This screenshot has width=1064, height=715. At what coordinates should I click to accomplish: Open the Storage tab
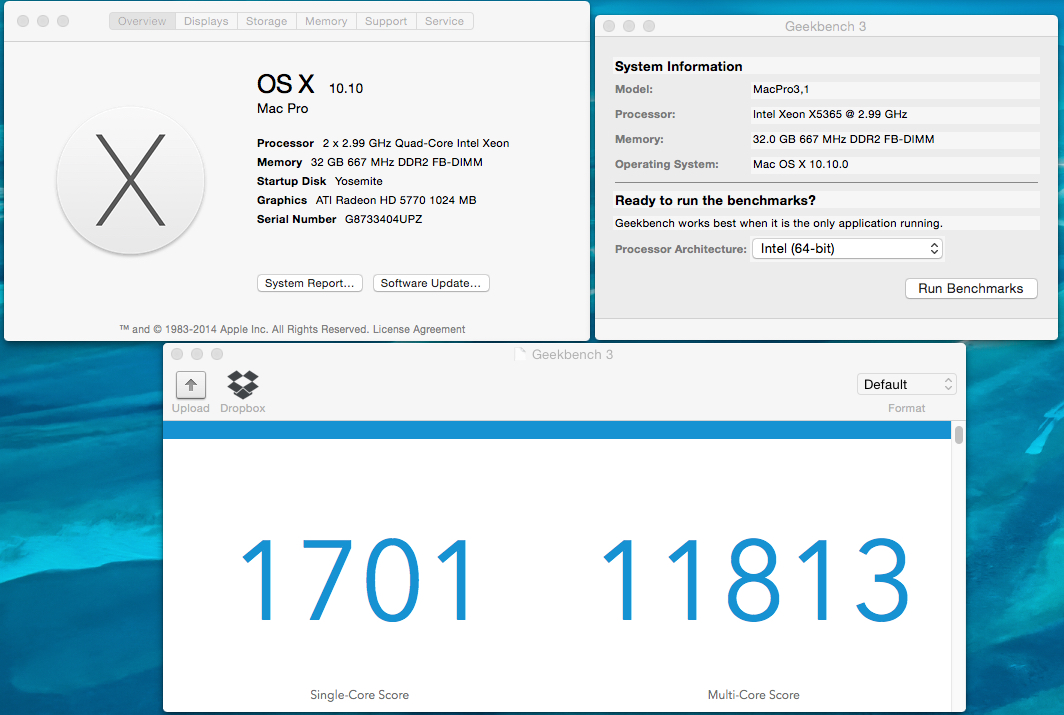tap(267, 21)
